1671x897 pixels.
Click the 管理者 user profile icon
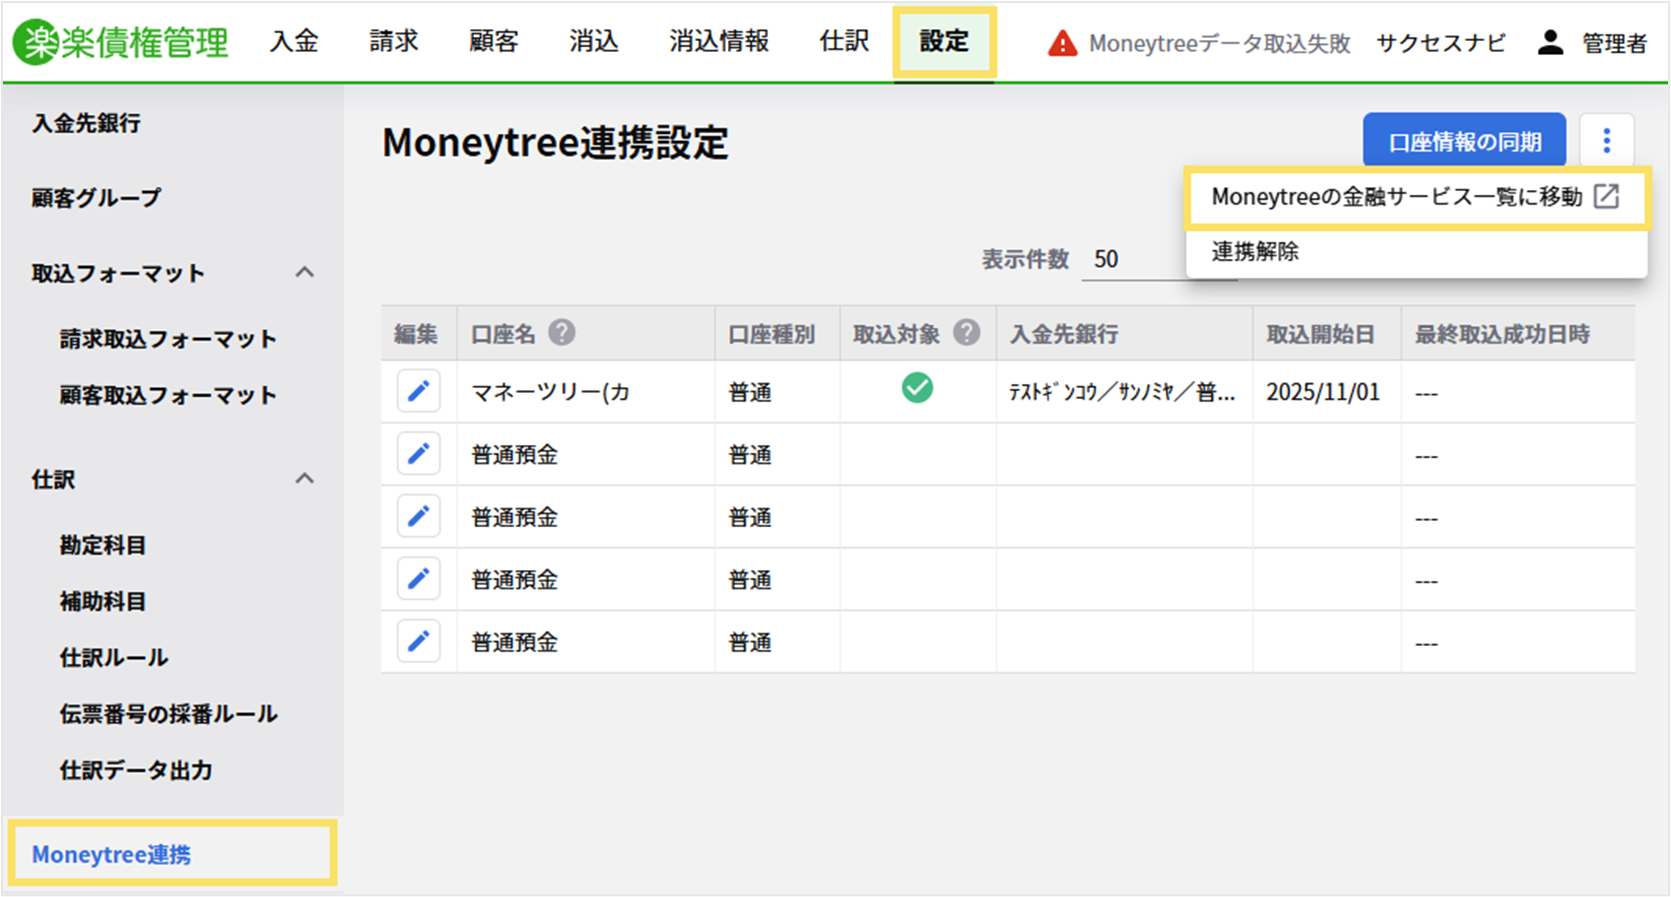coord(1550,42)
